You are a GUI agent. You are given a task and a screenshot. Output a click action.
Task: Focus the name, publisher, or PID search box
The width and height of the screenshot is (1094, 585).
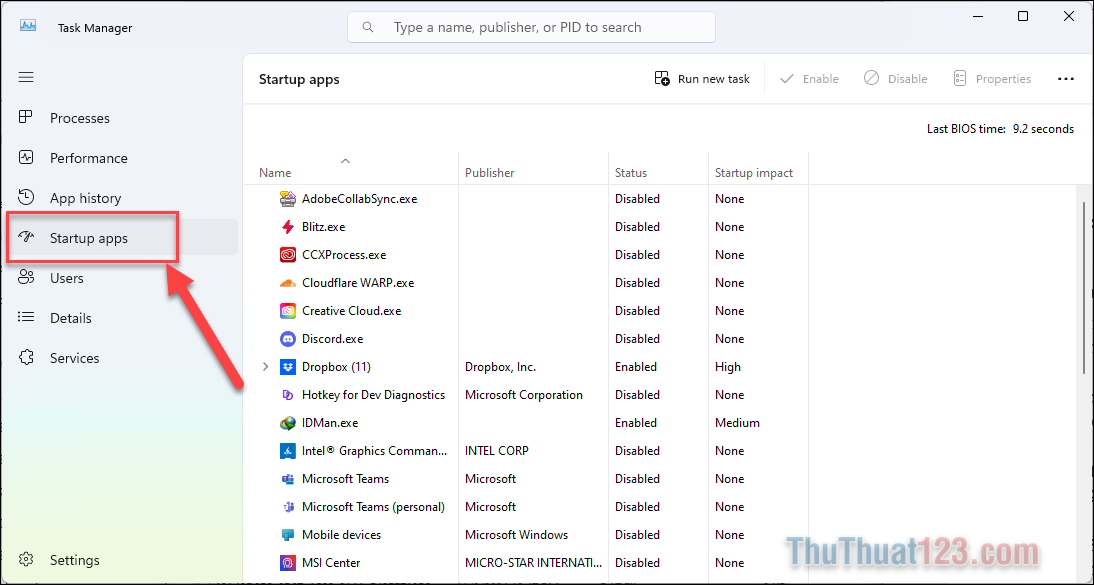click(x=531, y=27)
